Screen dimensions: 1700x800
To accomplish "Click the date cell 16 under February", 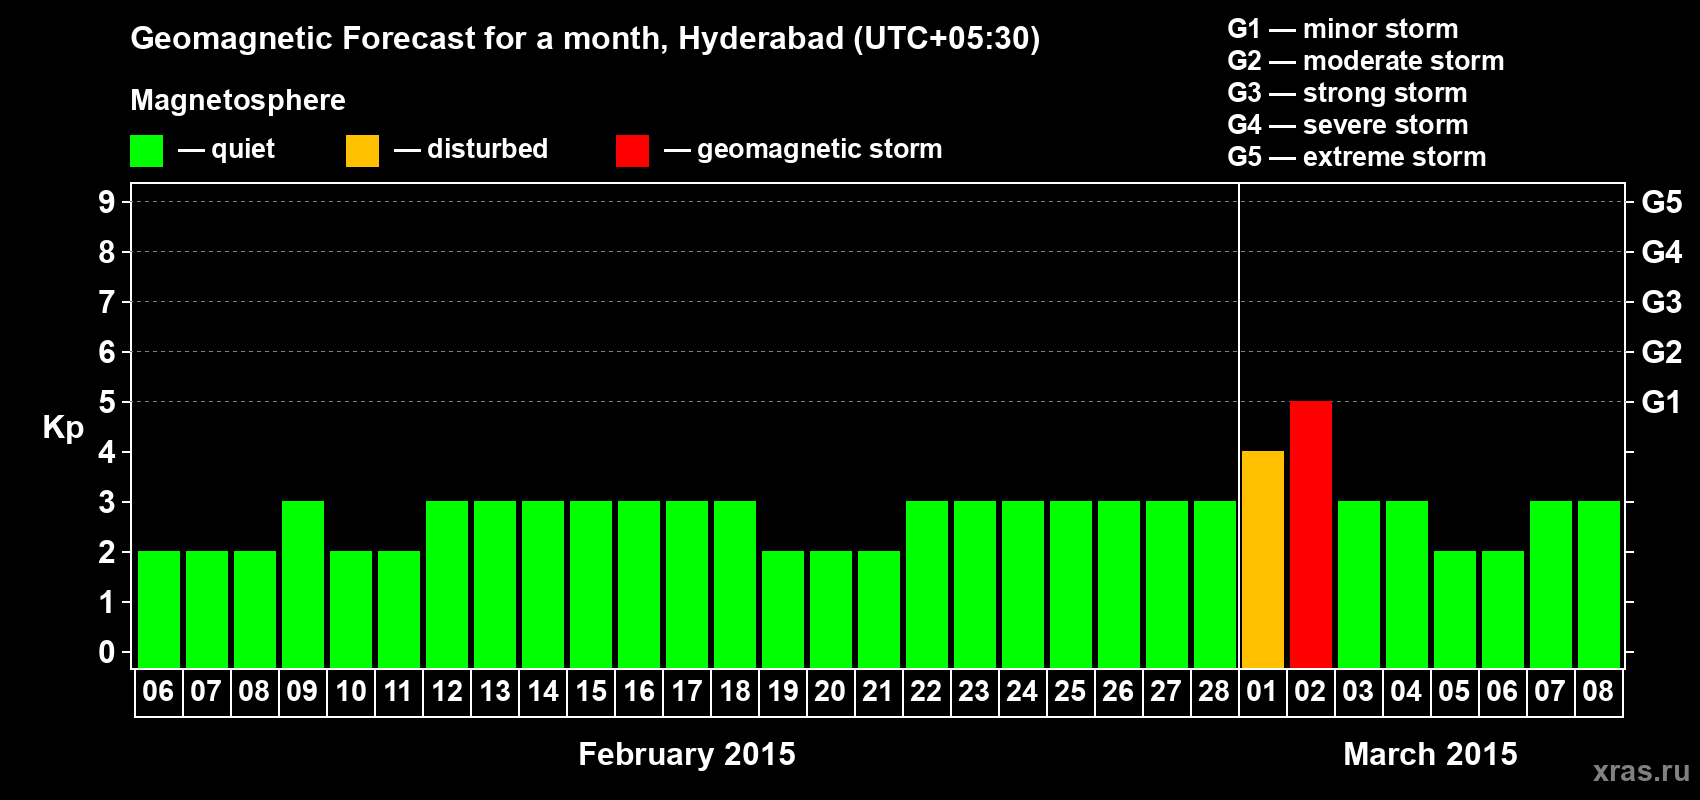I will [638, 692].
